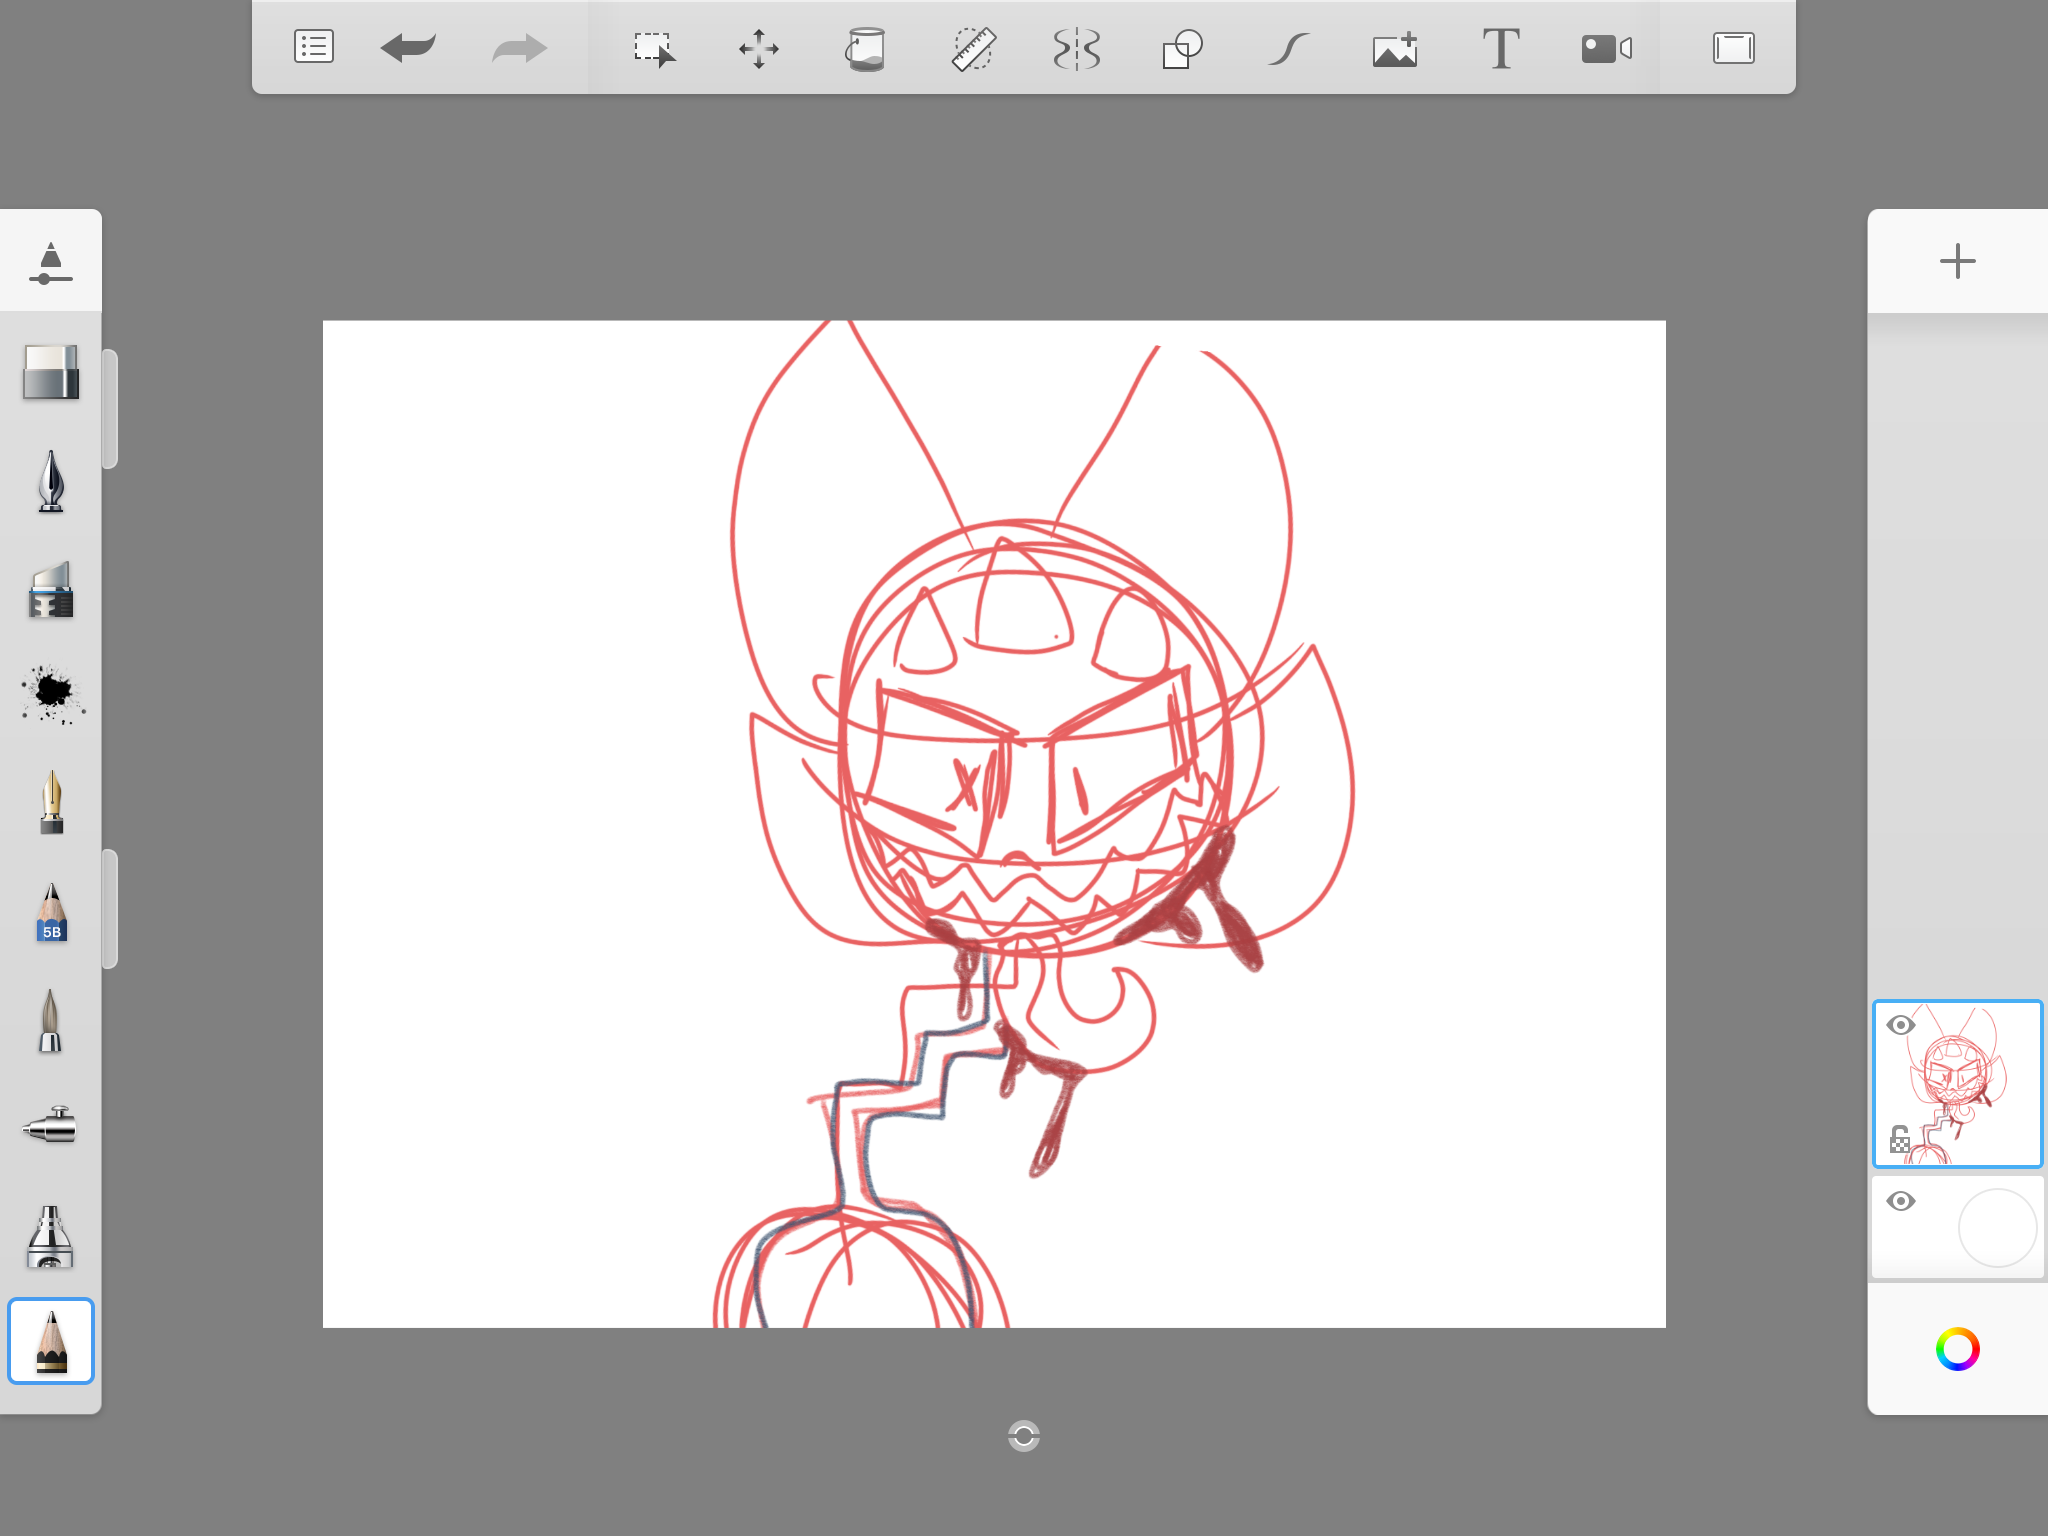Select the Text tool

click(1500, 48)
